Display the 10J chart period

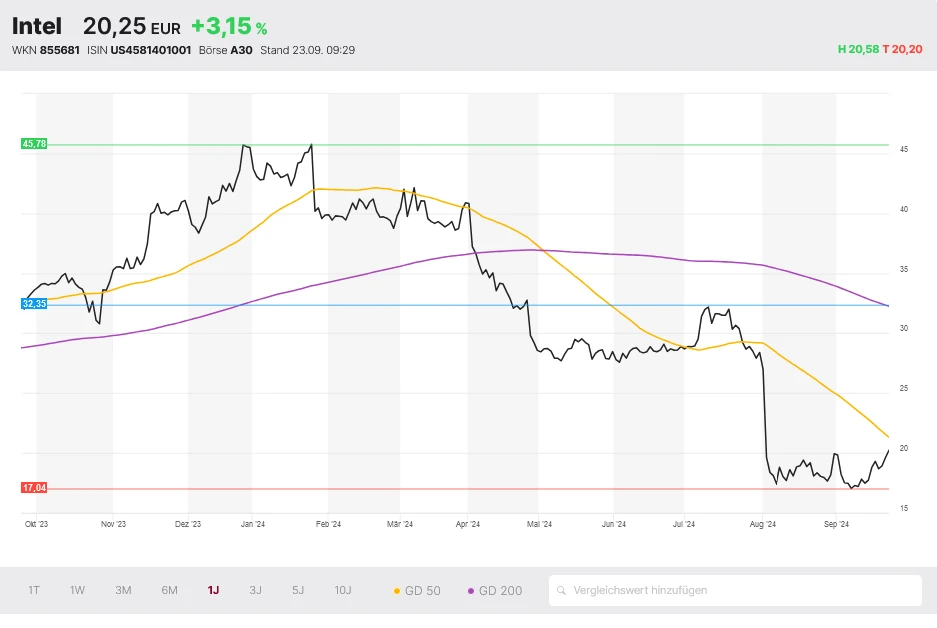(x=343, y=591)
